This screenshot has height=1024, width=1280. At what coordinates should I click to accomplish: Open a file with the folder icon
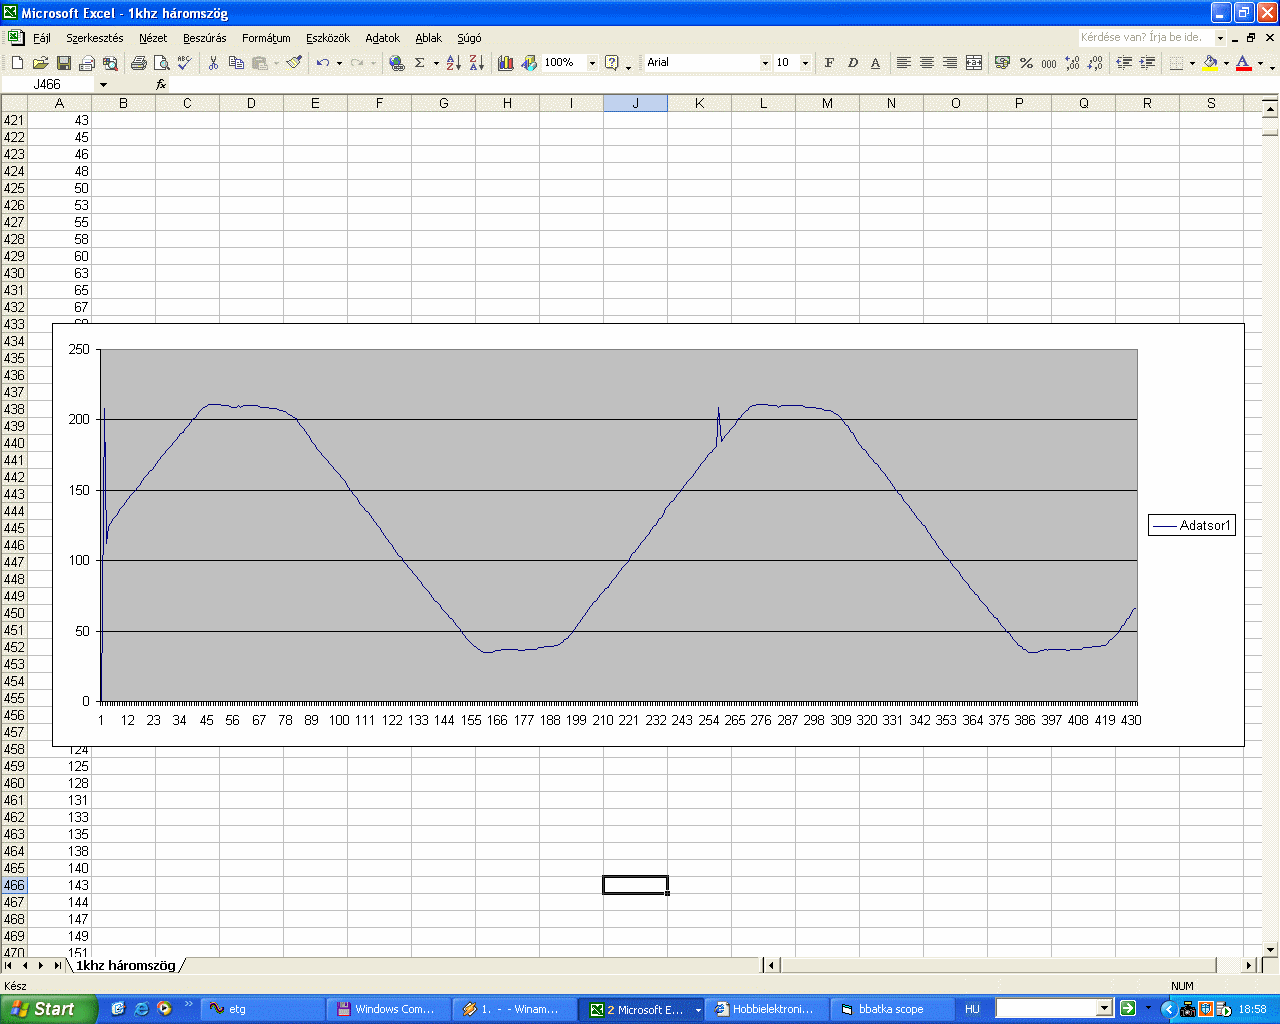click(40, 63)
